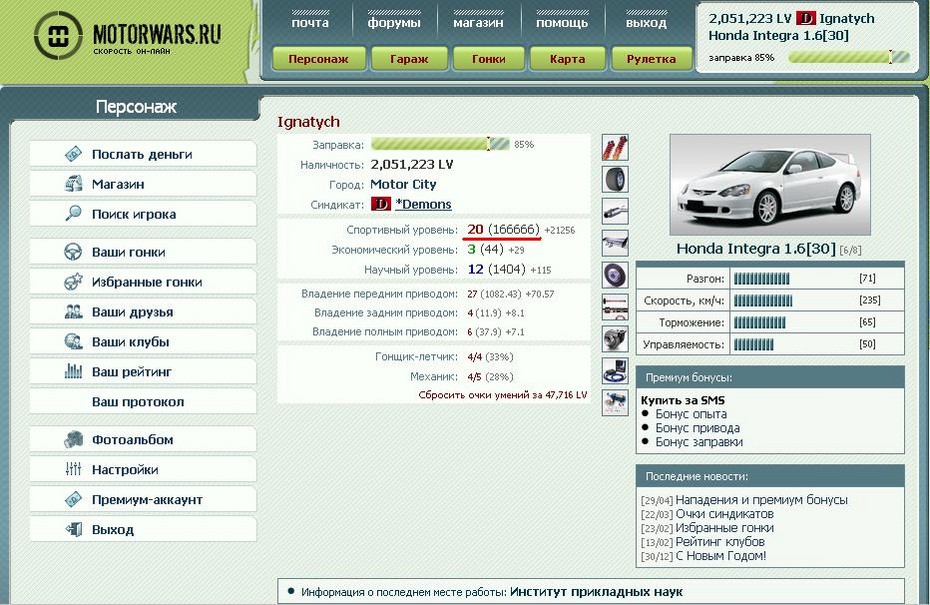
Task: Open the Персонаж tab
Action: pyautogui.click(x=319, y=59)
